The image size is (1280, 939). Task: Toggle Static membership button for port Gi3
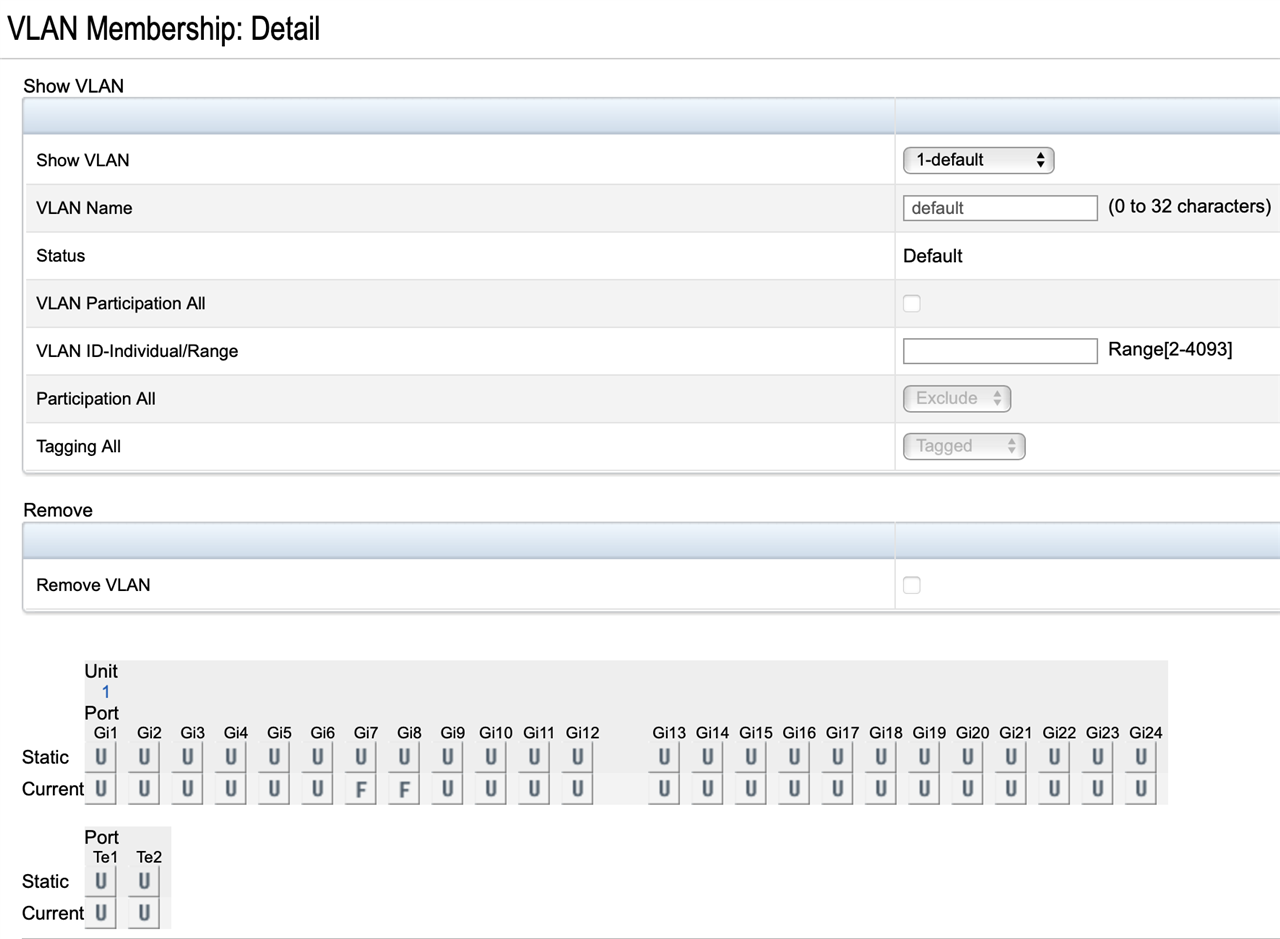(x=187, y=757)
